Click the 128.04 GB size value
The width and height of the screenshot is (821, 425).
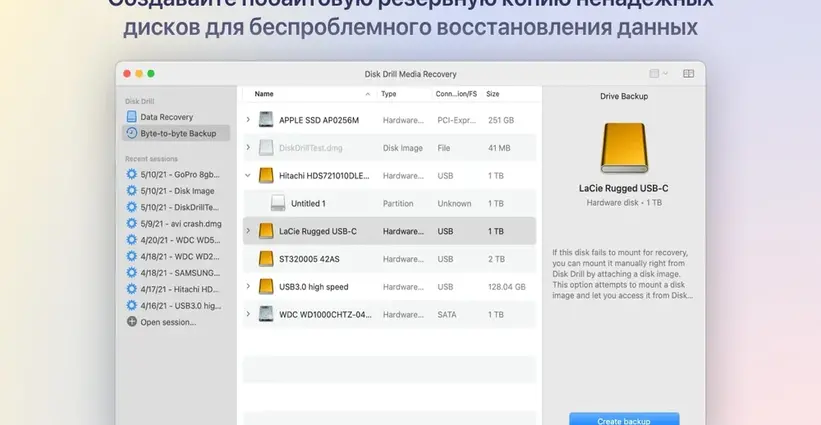pyautogui.click(x=506, y=287)
